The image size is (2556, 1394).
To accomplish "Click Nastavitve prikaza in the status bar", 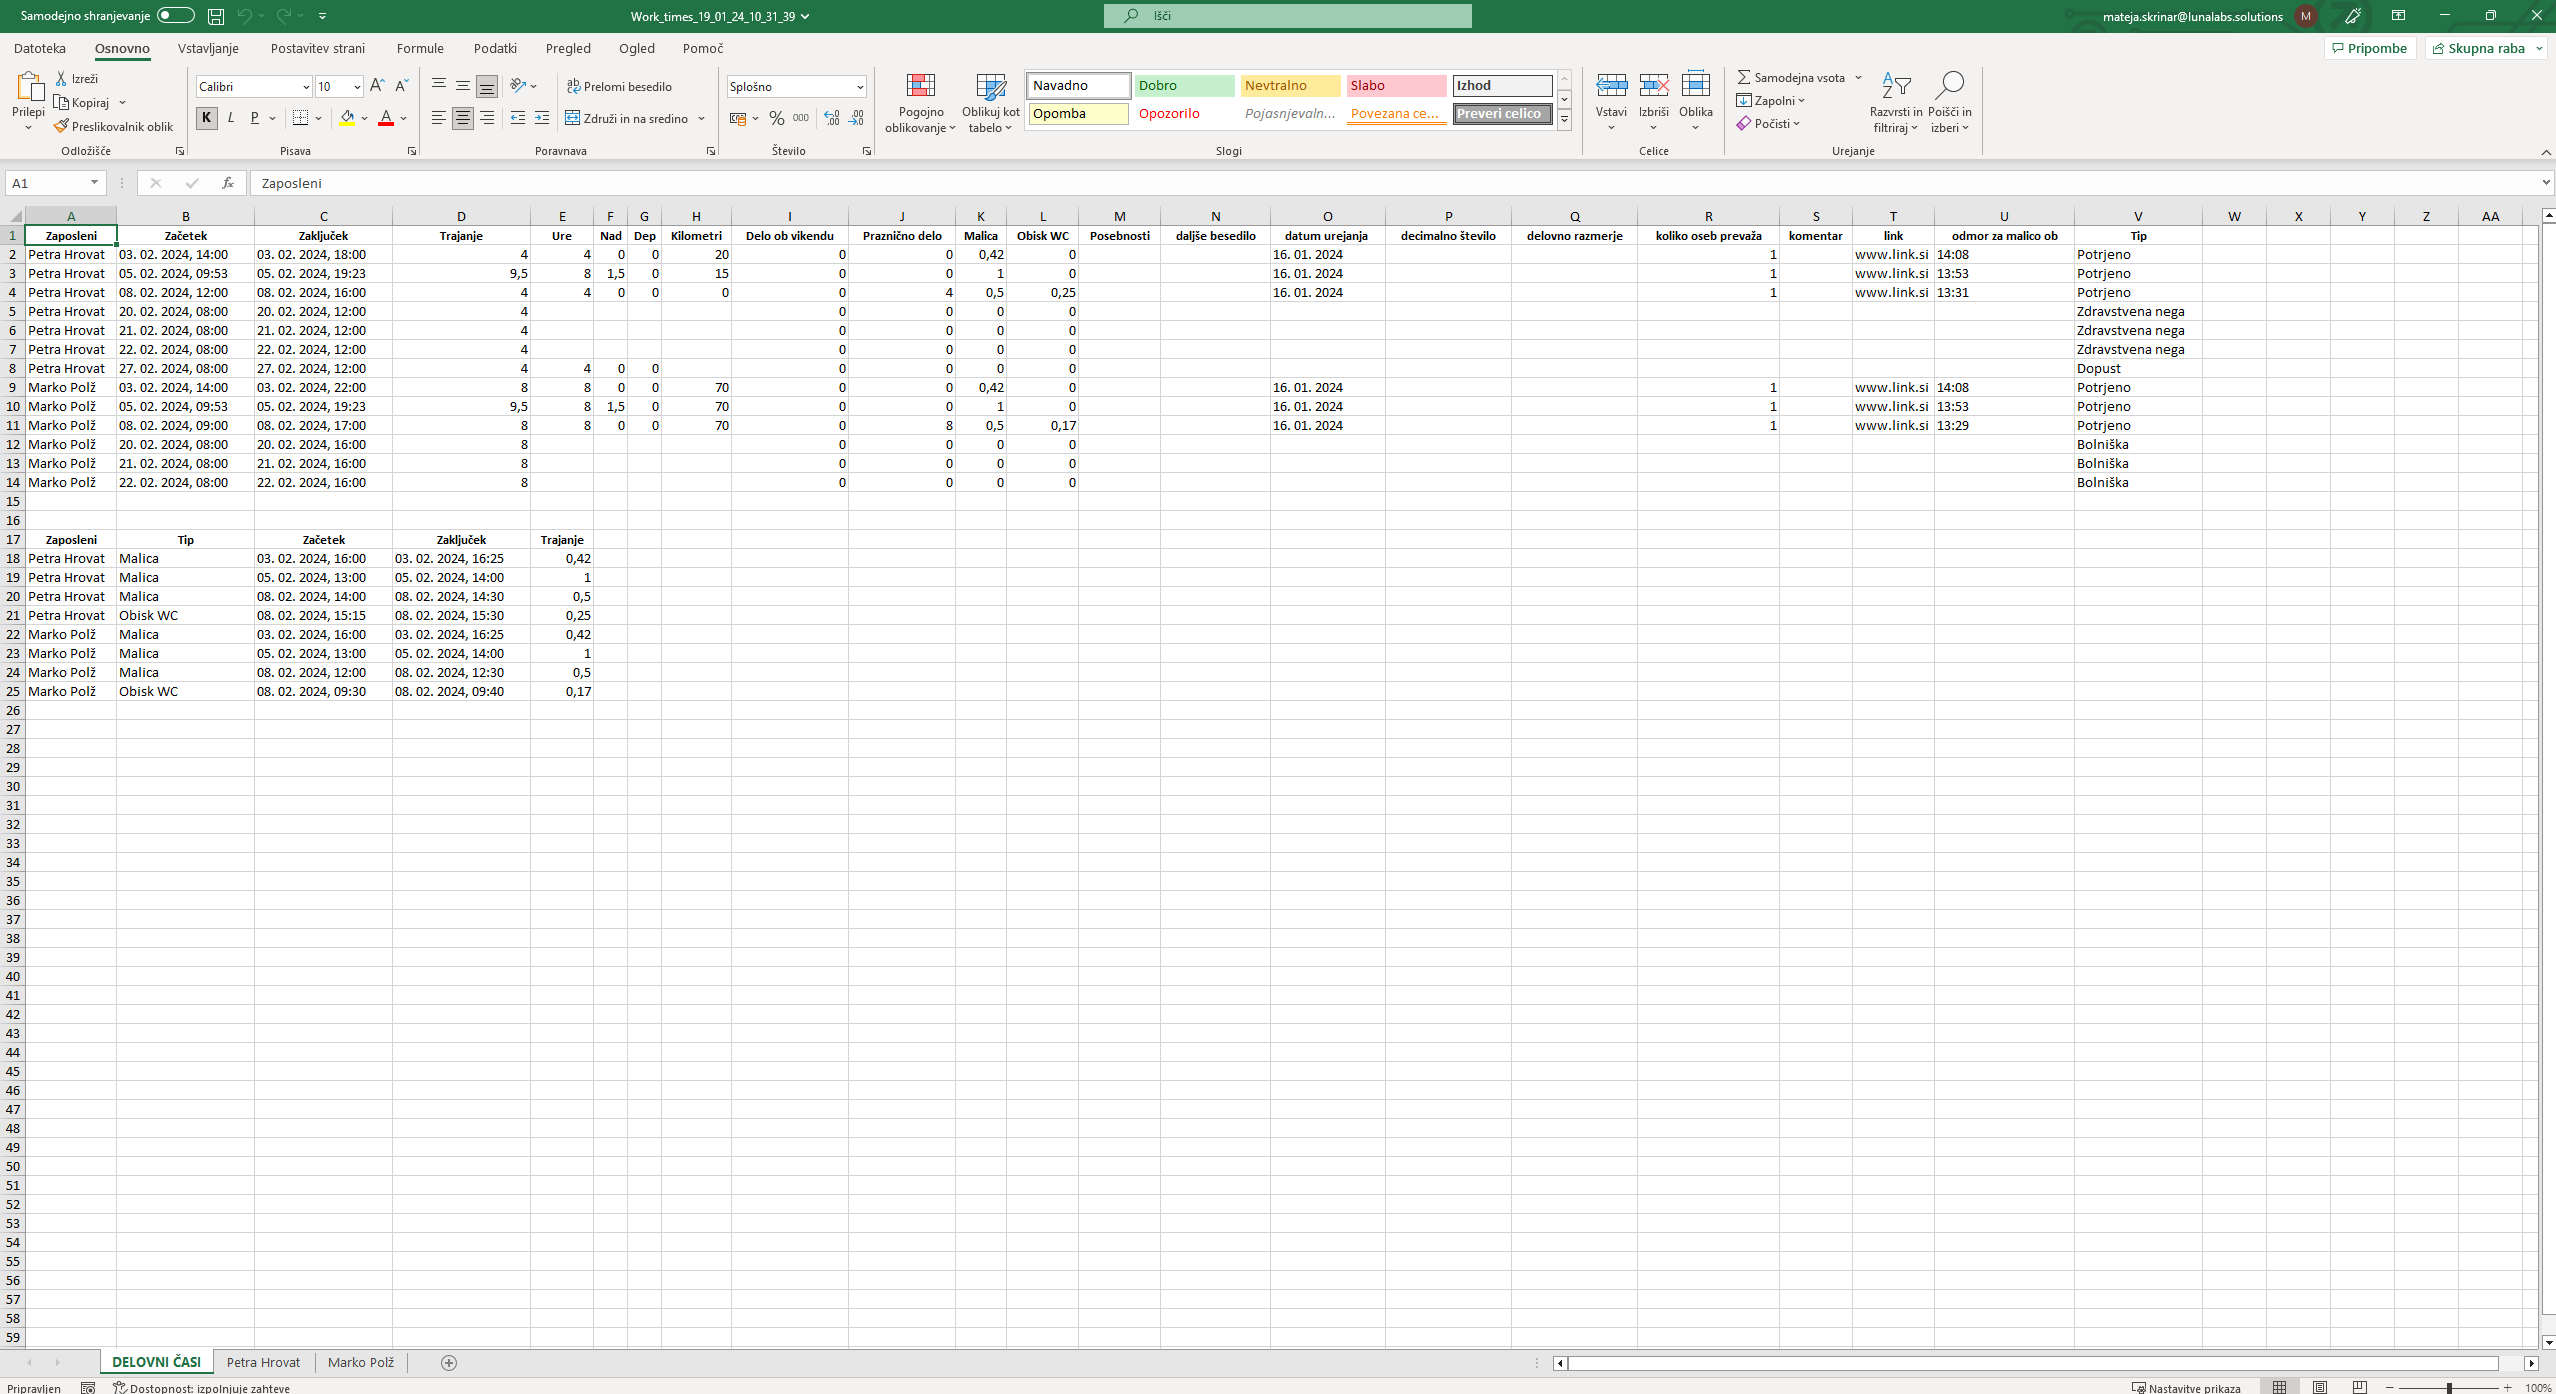I will [2187, 1388].
